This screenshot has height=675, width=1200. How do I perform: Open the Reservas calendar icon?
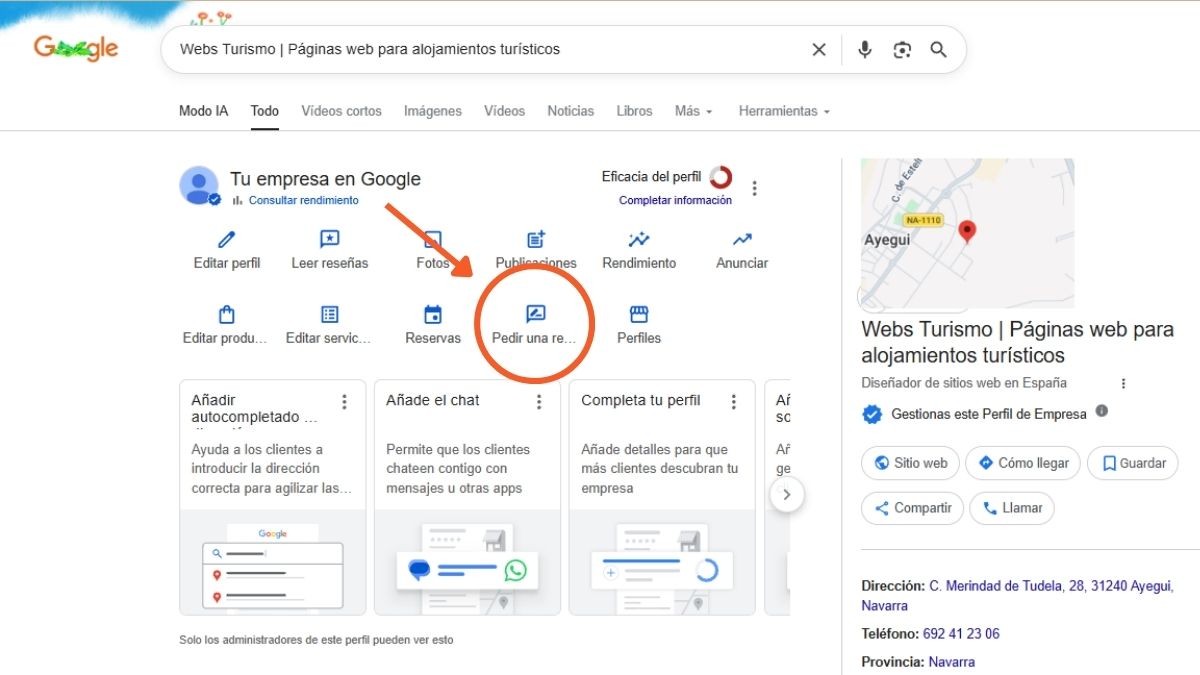(x=432, y=315)
